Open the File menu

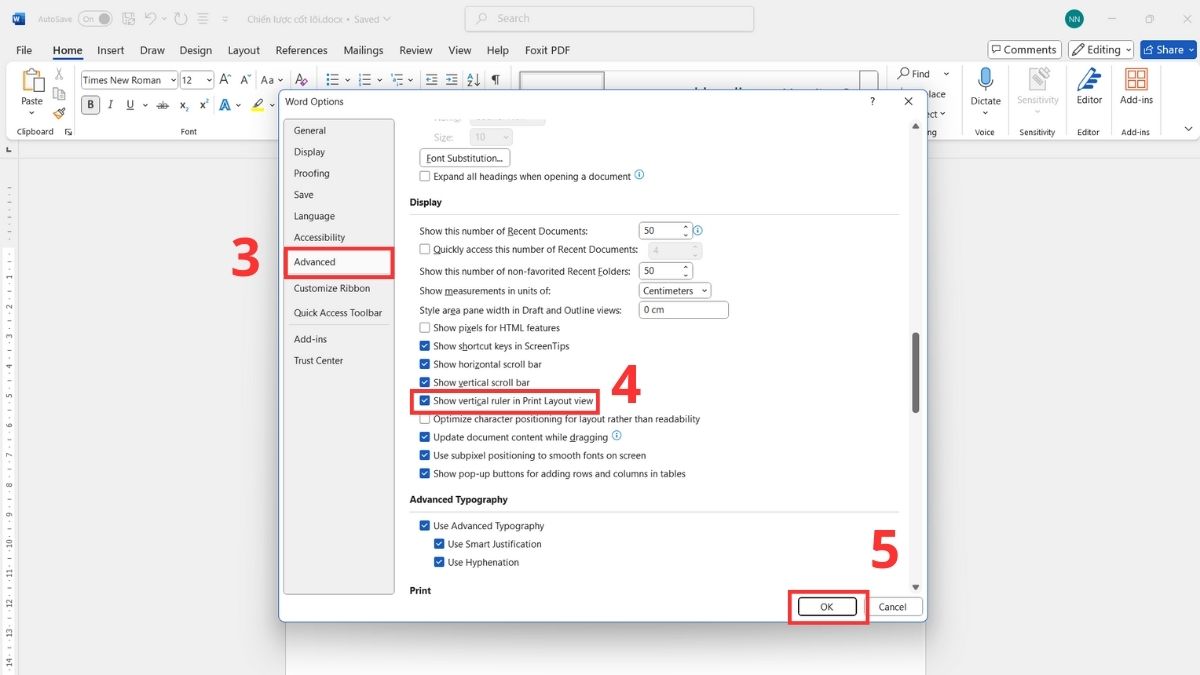point(24,50)
